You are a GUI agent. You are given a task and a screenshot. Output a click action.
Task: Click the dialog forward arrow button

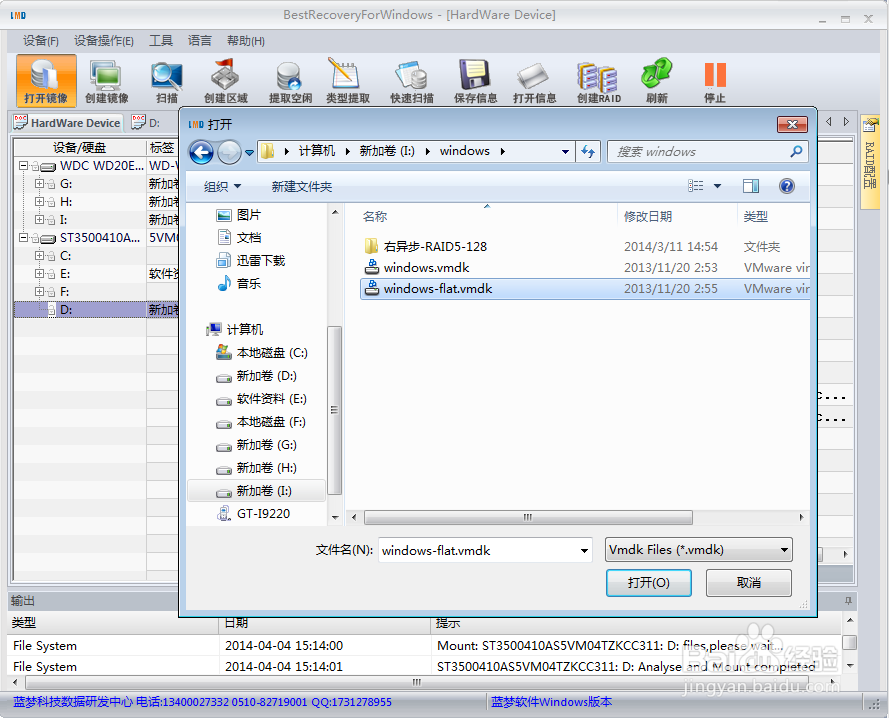[229, 152]
